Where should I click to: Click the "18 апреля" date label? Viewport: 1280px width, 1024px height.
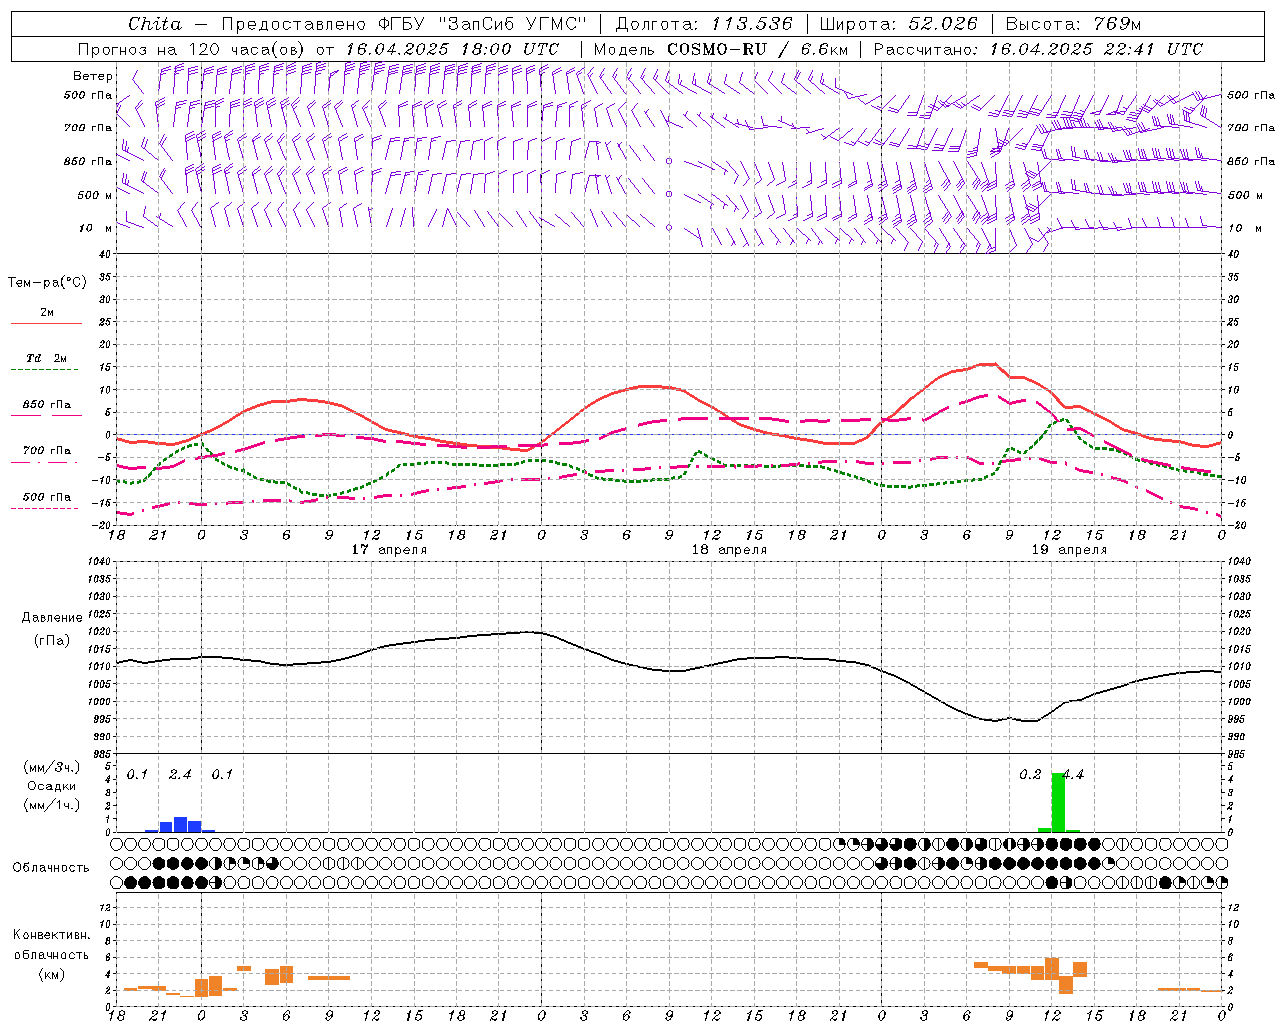[729, 550]
